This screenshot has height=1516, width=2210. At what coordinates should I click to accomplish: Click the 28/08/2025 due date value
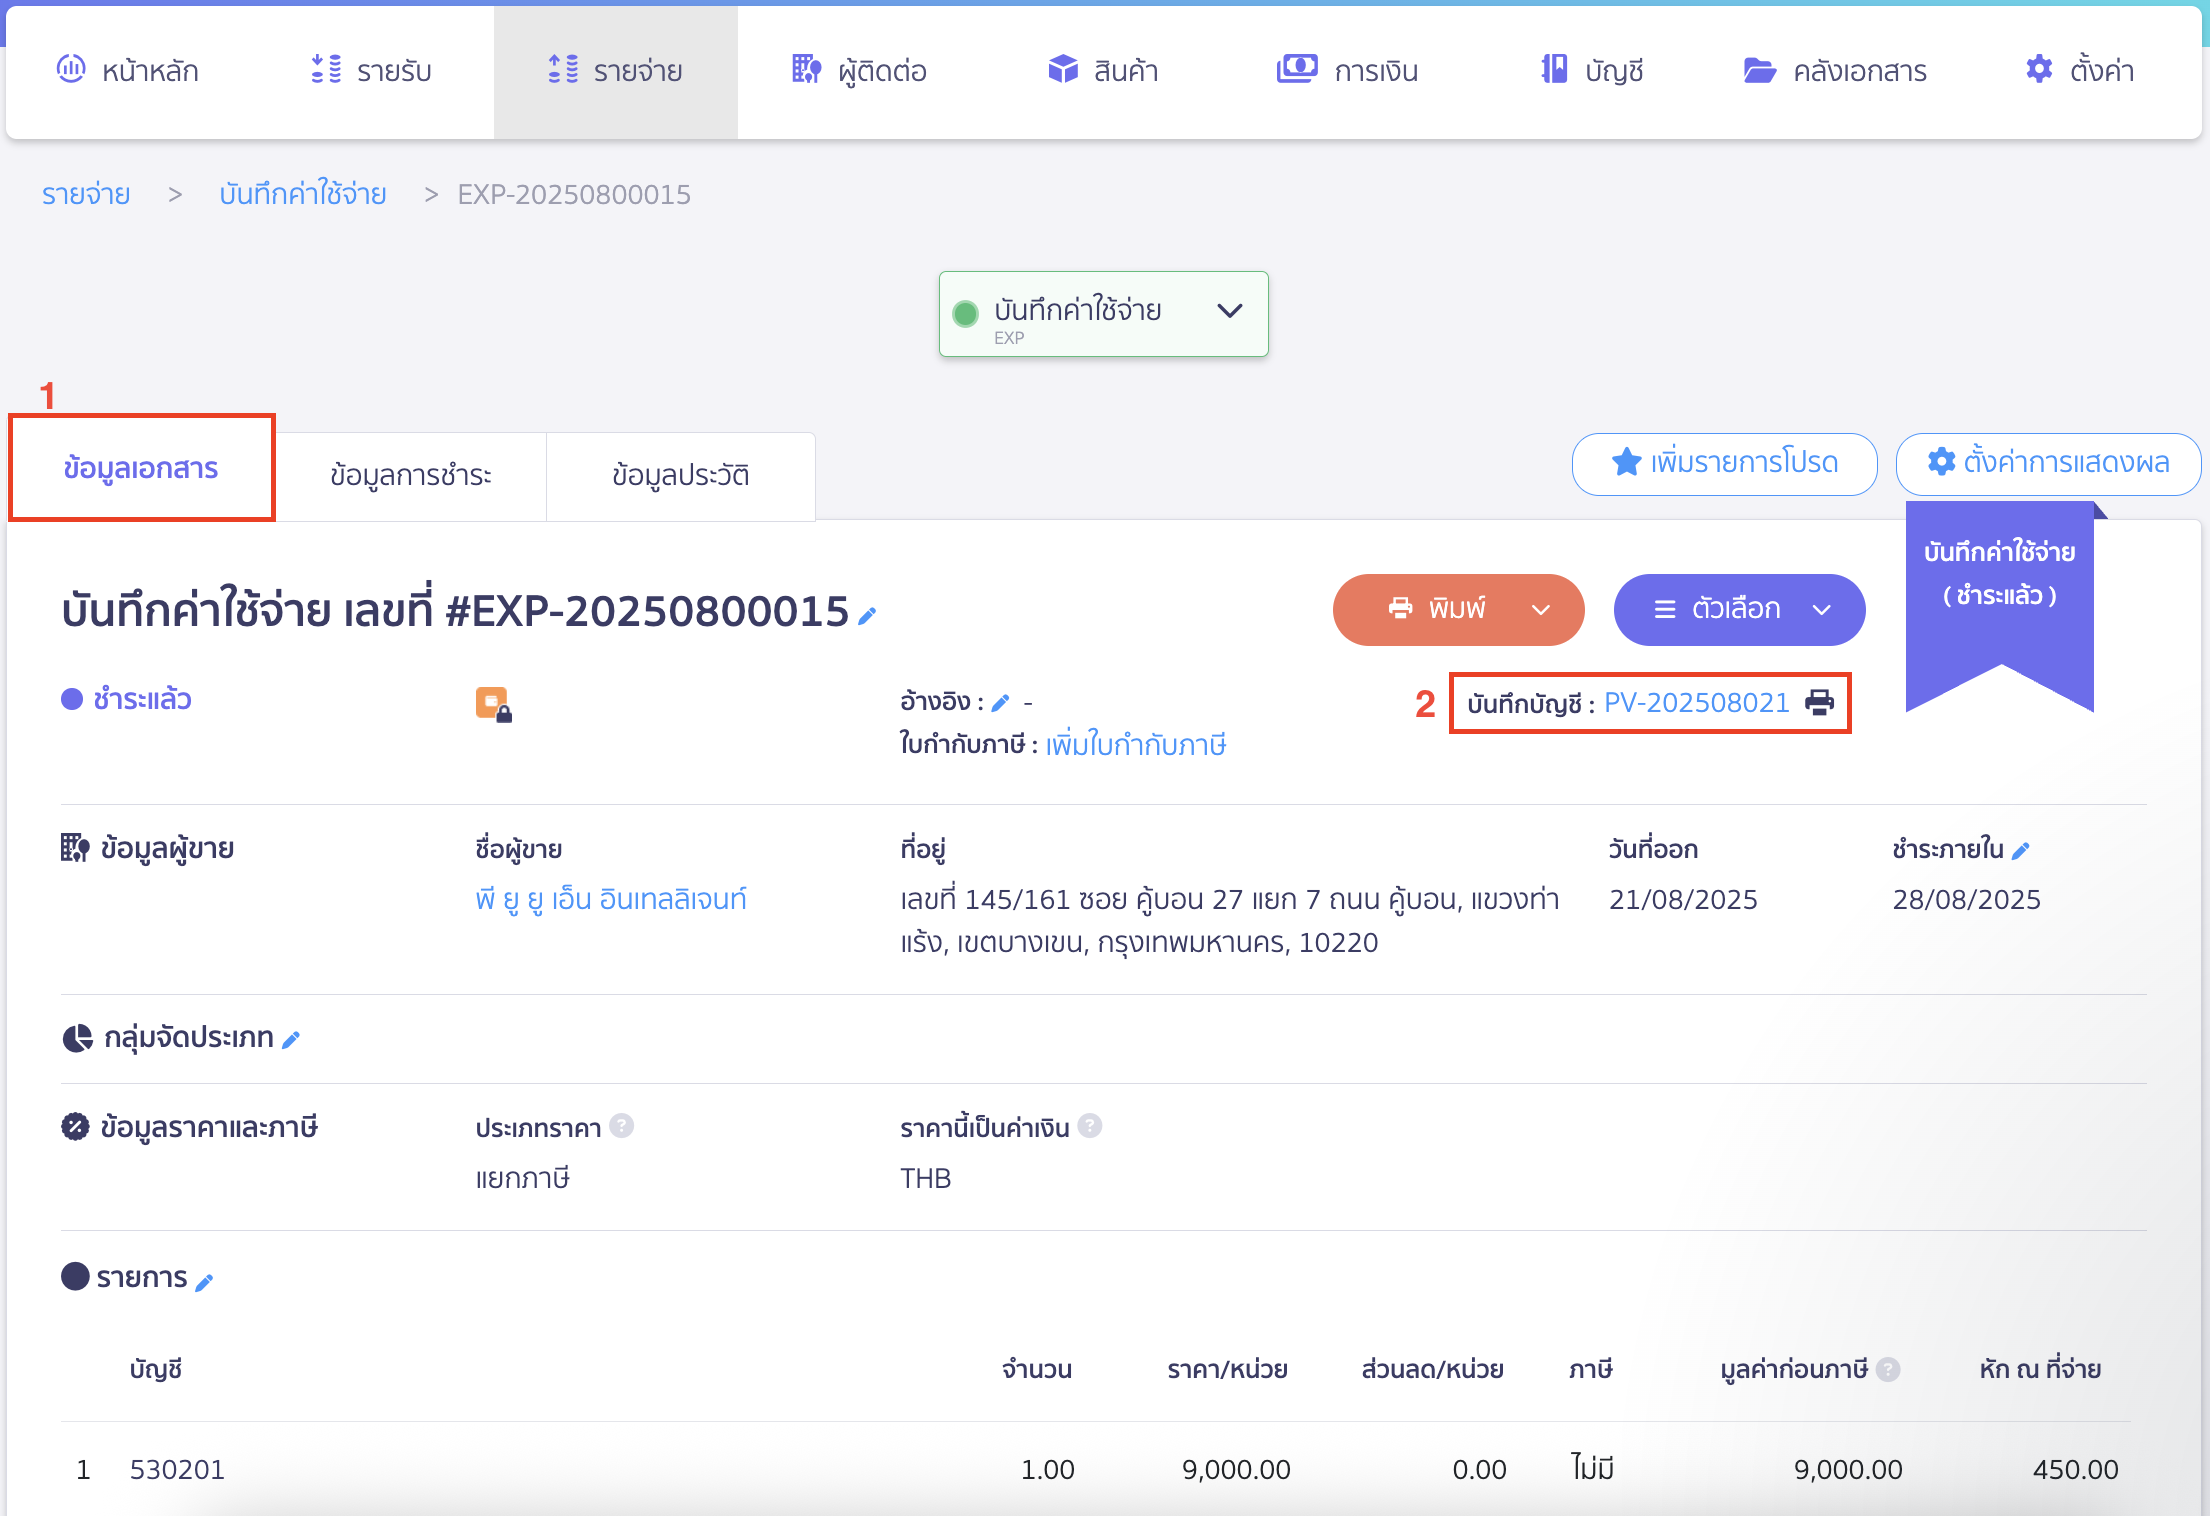click(1966, 899)
